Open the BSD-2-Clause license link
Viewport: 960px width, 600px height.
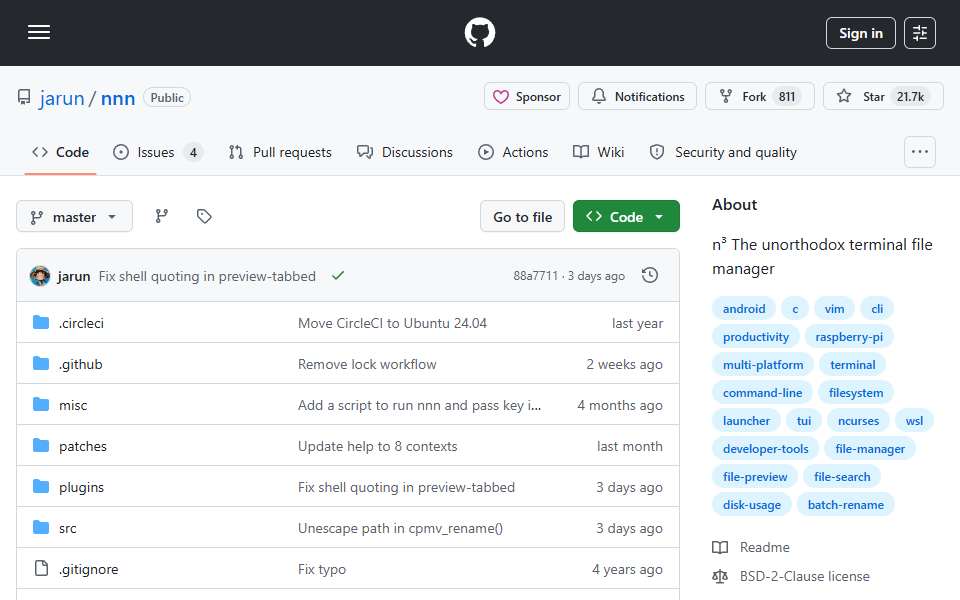804,577
